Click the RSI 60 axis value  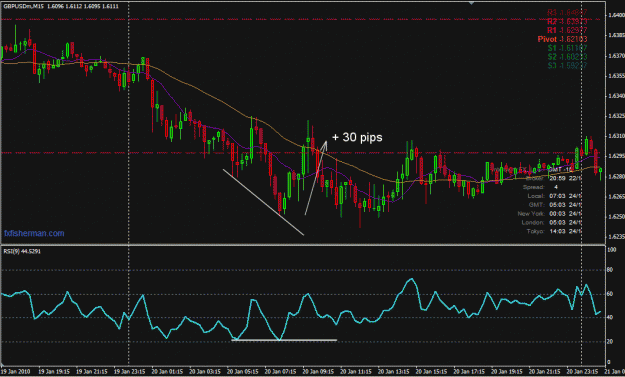[610, 294]
